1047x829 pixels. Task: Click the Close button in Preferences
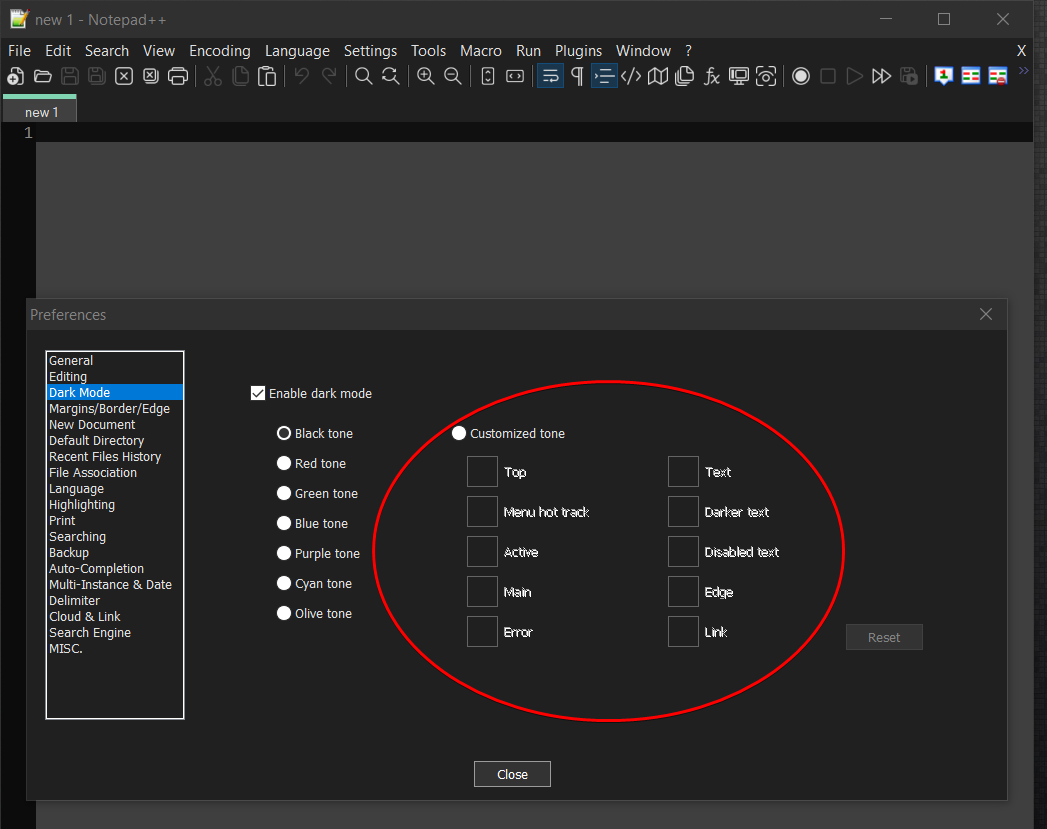(512, 774)
